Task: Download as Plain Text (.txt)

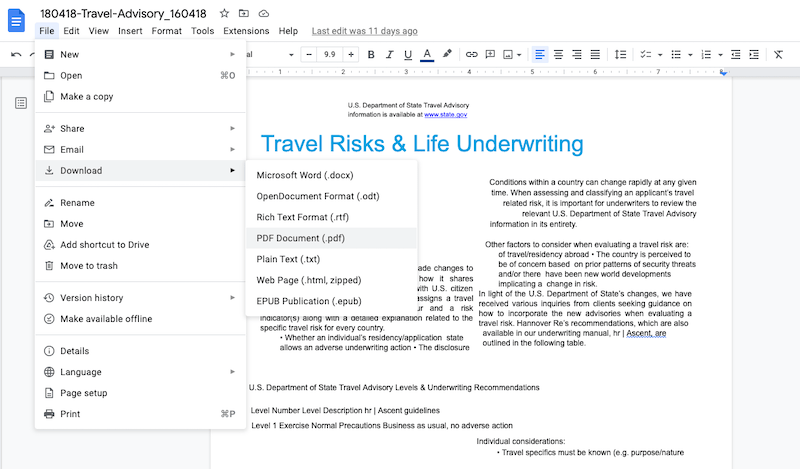Action: (331, 259)
